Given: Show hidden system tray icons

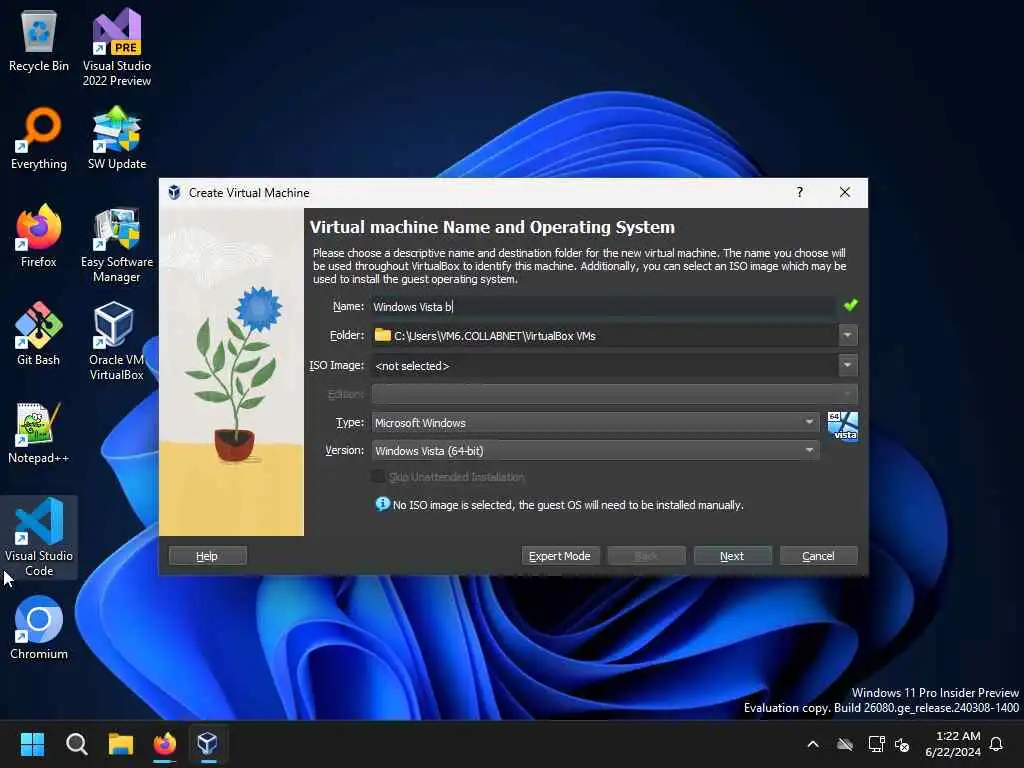Looking at the screenshot, I should click(813, 744).
